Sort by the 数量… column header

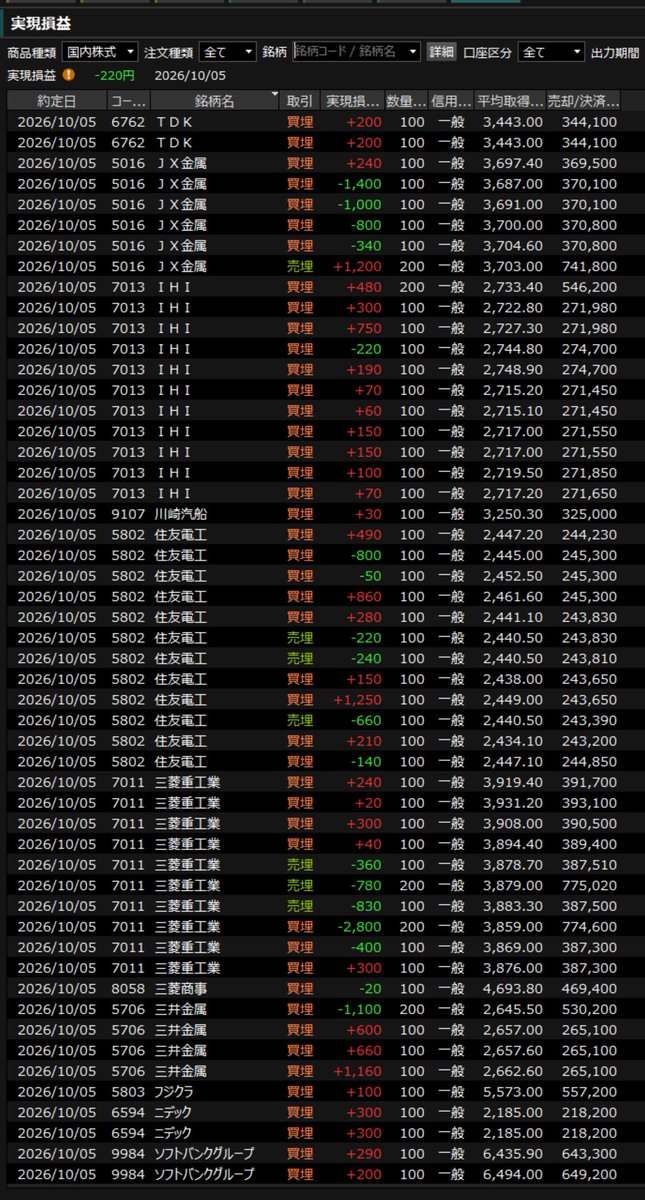point(406,101)
